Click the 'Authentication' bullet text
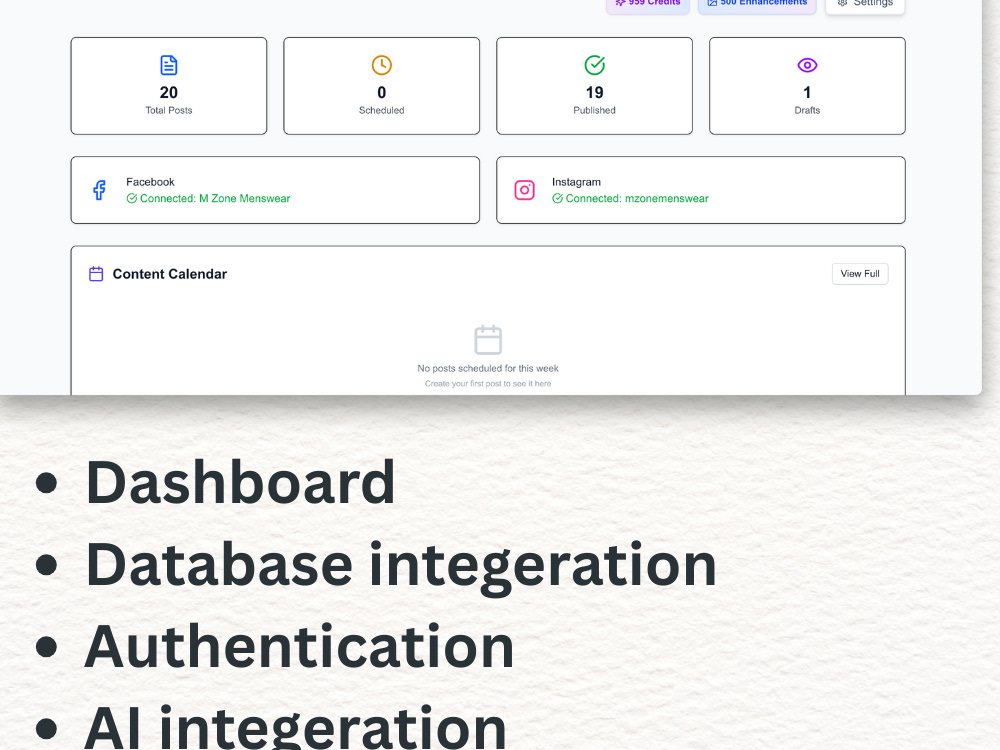Viewport: 1000px width, 750px height. tap(299, 647)
